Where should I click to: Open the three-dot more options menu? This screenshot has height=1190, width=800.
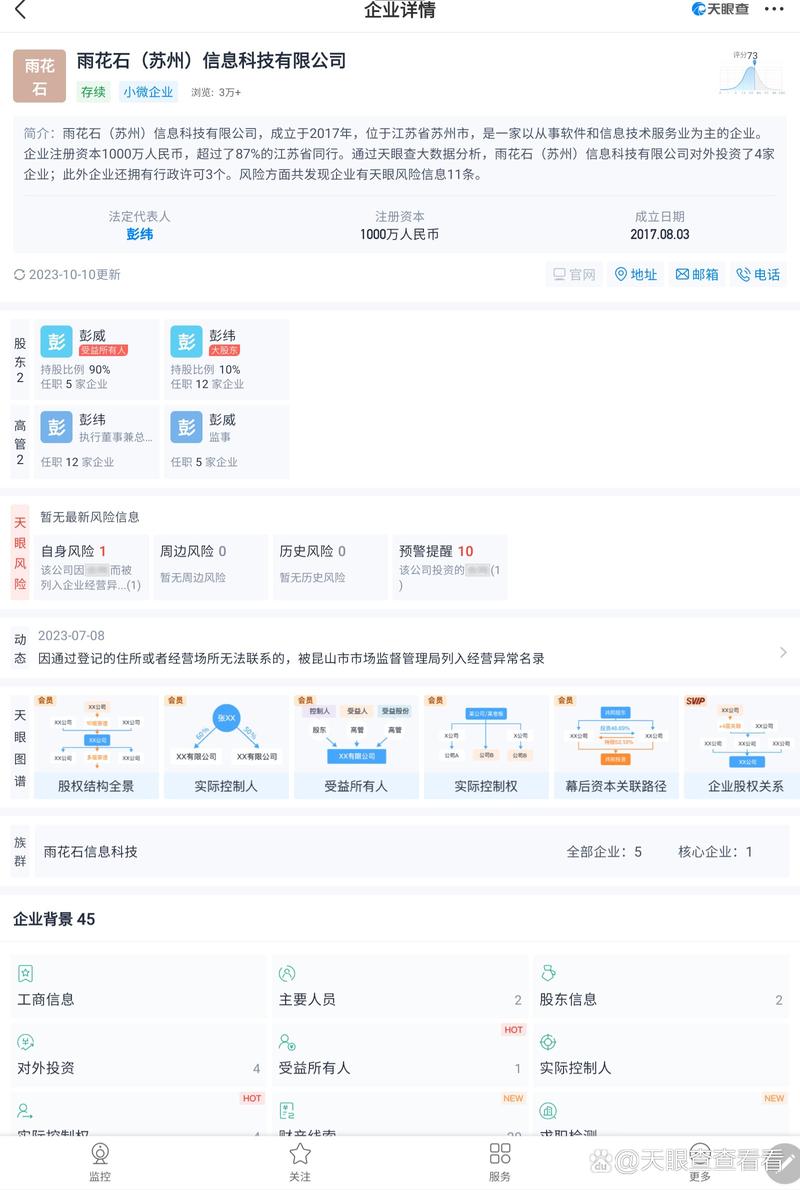coord(774,9)
